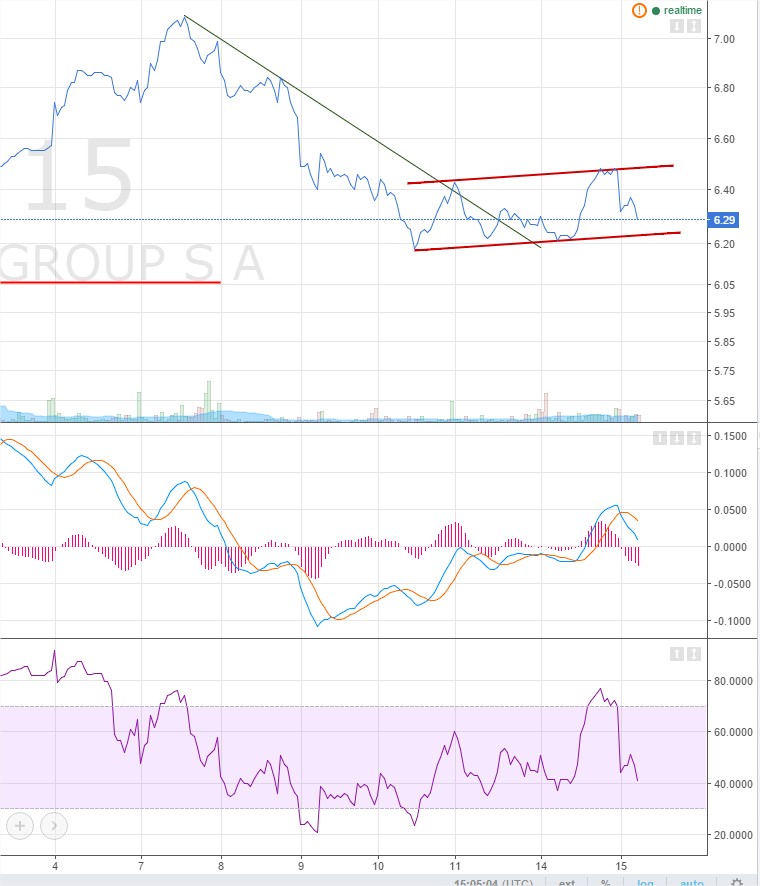Click the UTC time display
The width and height of the screenshot is (760, 886).
[493, 882]
